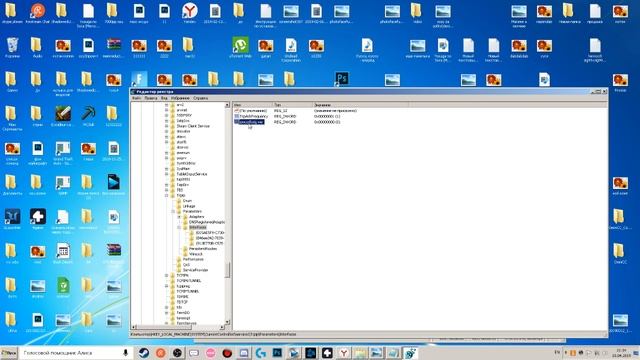Screen dimensions: 640x360
Task: Switch to Registry Editor taskbar button
Action: coord(410,353)
